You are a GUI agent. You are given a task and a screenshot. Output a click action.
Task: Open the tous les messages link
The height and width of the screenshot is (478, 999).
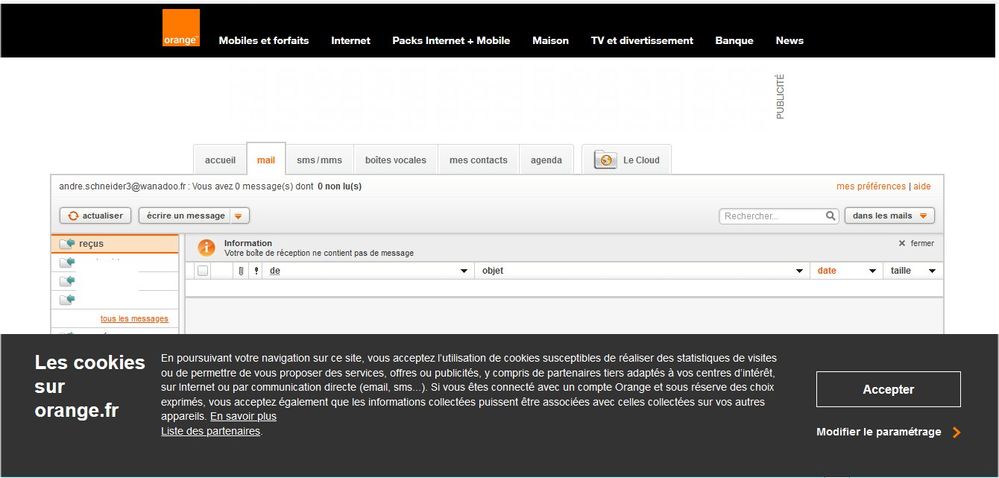[134, 319]
